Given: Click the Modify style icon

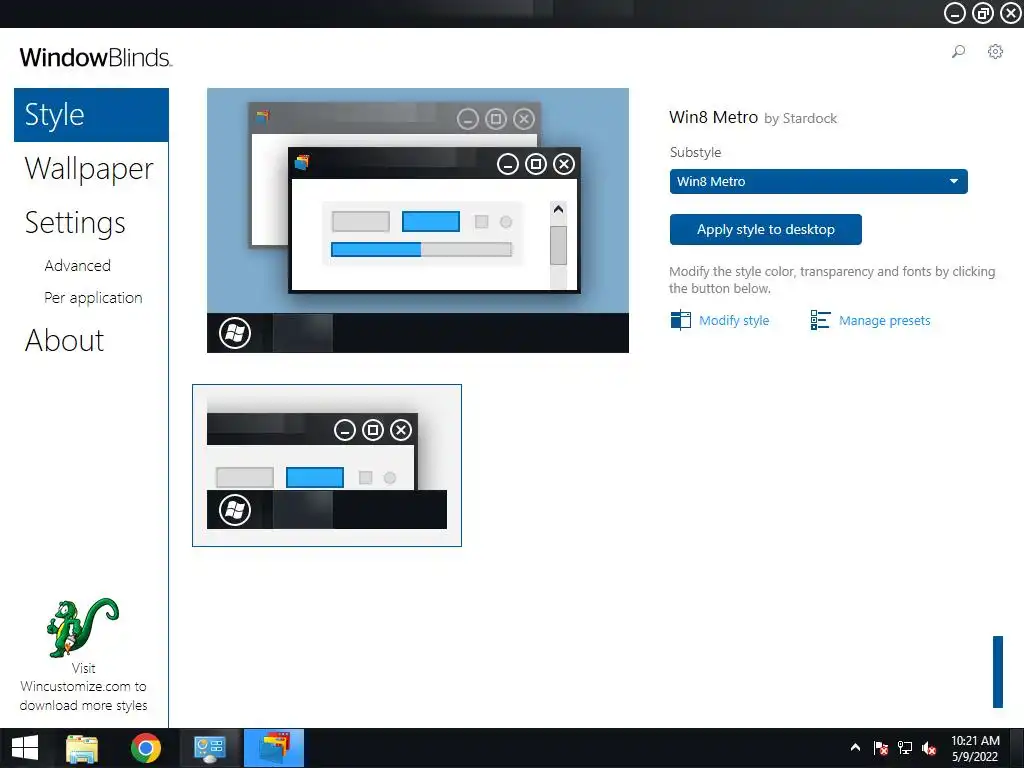Looking at the screenshot, I should click(680, 320).
